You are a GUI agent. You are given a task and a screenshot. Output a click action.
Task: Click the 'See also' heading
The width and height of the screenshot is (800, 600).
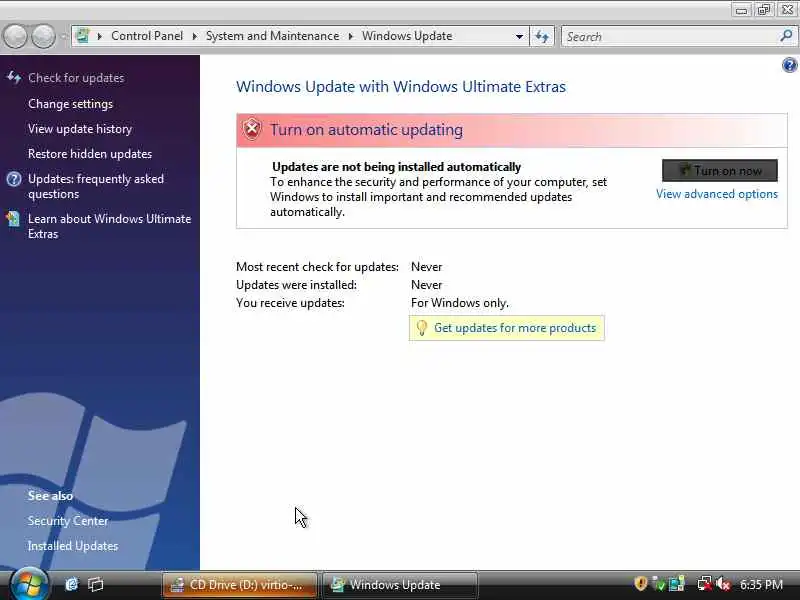tap(51, 495)
